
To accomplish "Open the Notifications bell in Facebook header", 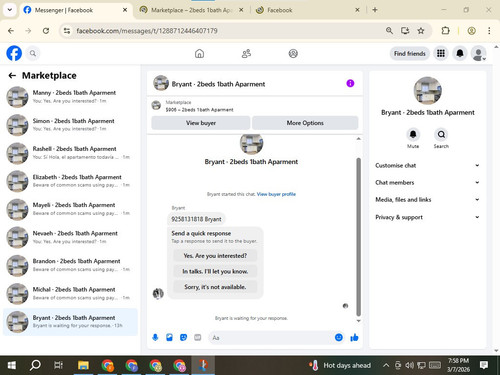I will tap(460, 53).
